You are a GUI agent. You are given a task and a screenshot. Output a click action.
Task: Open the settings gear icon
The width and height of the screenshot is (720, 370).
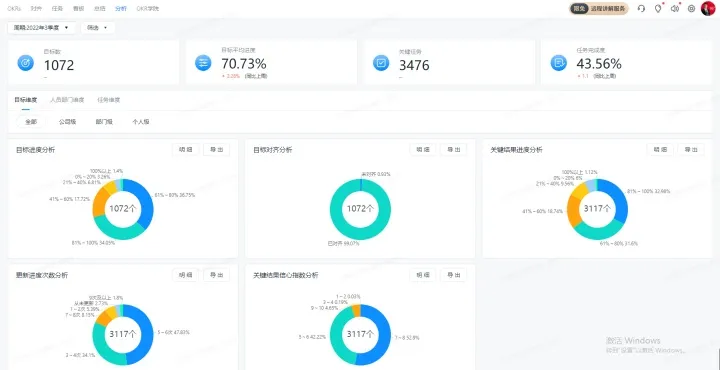(x=691, y=9)
